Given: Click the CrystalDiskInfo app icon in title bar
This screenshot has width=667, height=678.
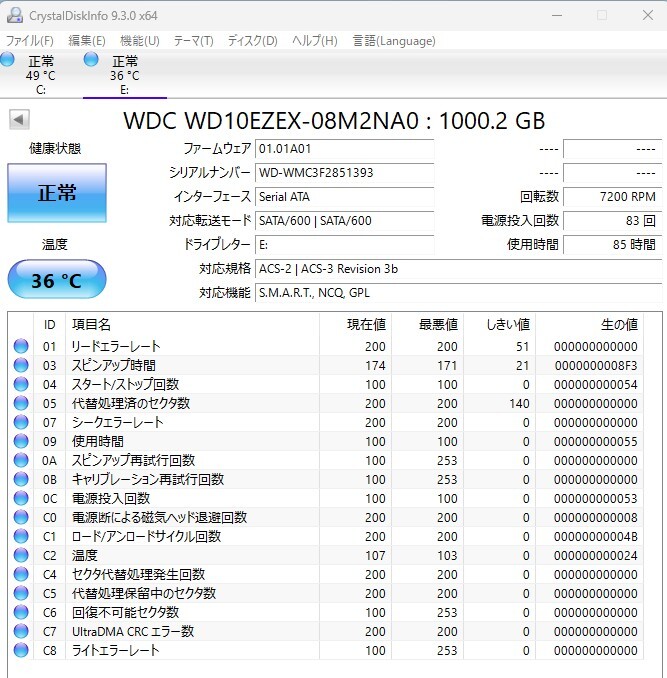Looking at the screenshot, I should click(x=15, y=16).
